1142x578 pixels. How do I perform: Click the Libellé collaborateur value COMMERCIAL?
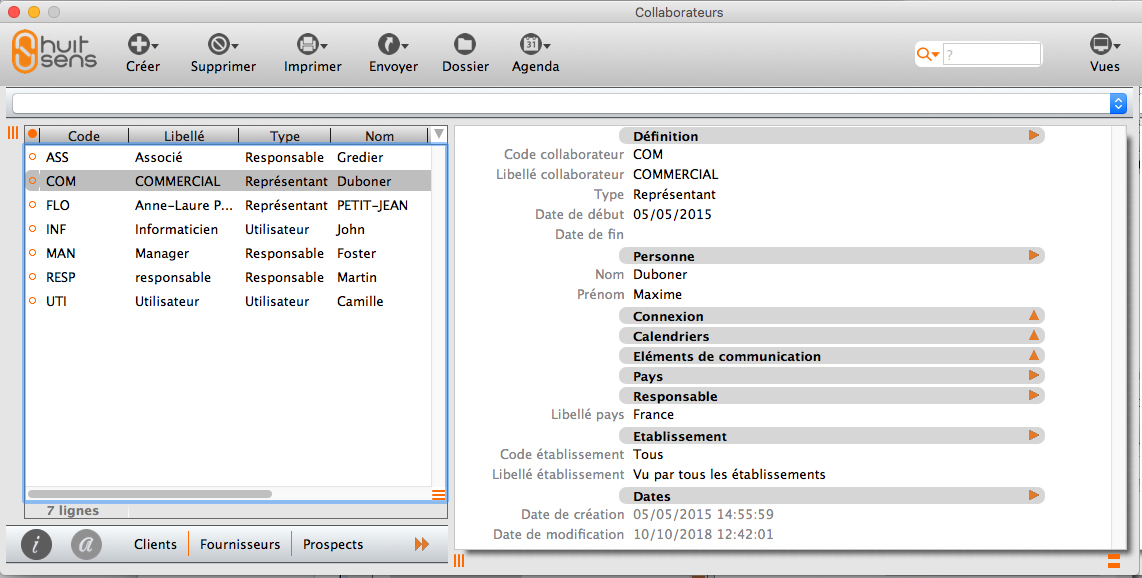pos(676,174)
